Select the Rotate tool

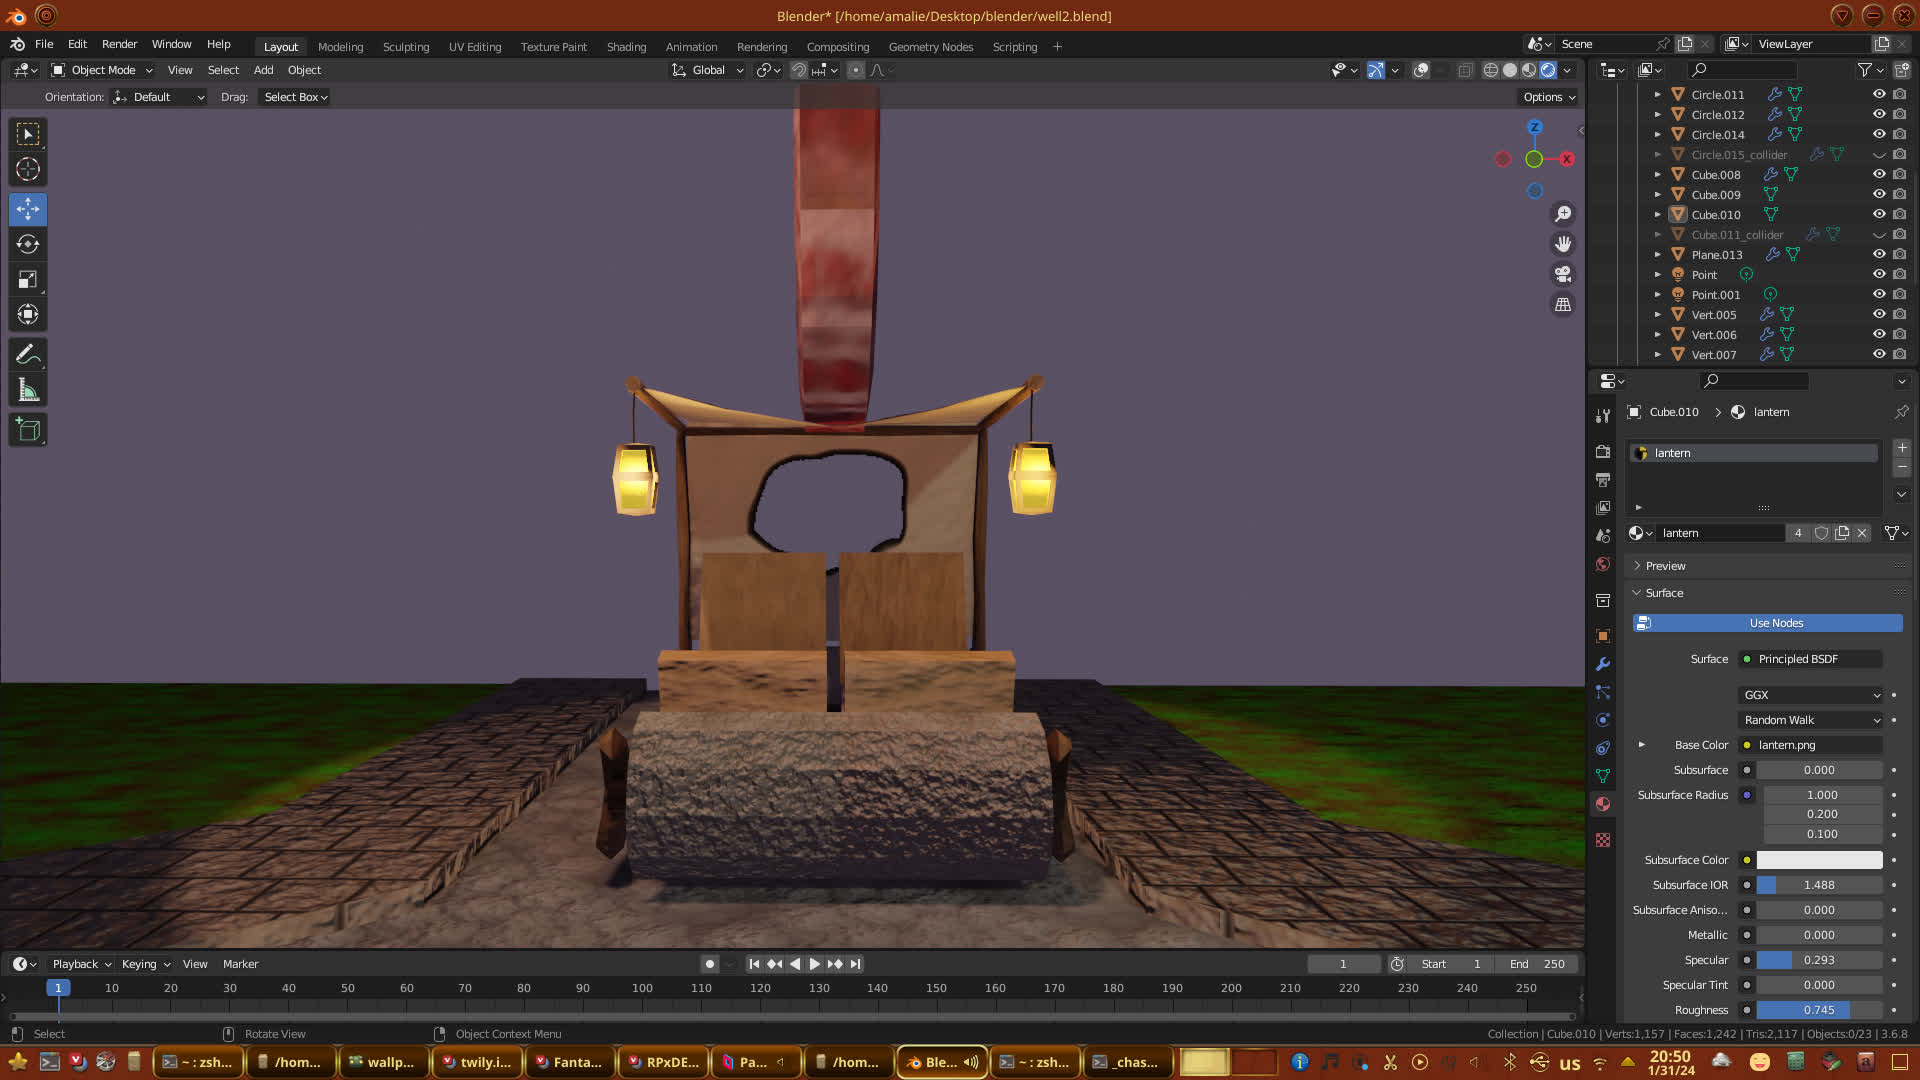tap(28, 245)
